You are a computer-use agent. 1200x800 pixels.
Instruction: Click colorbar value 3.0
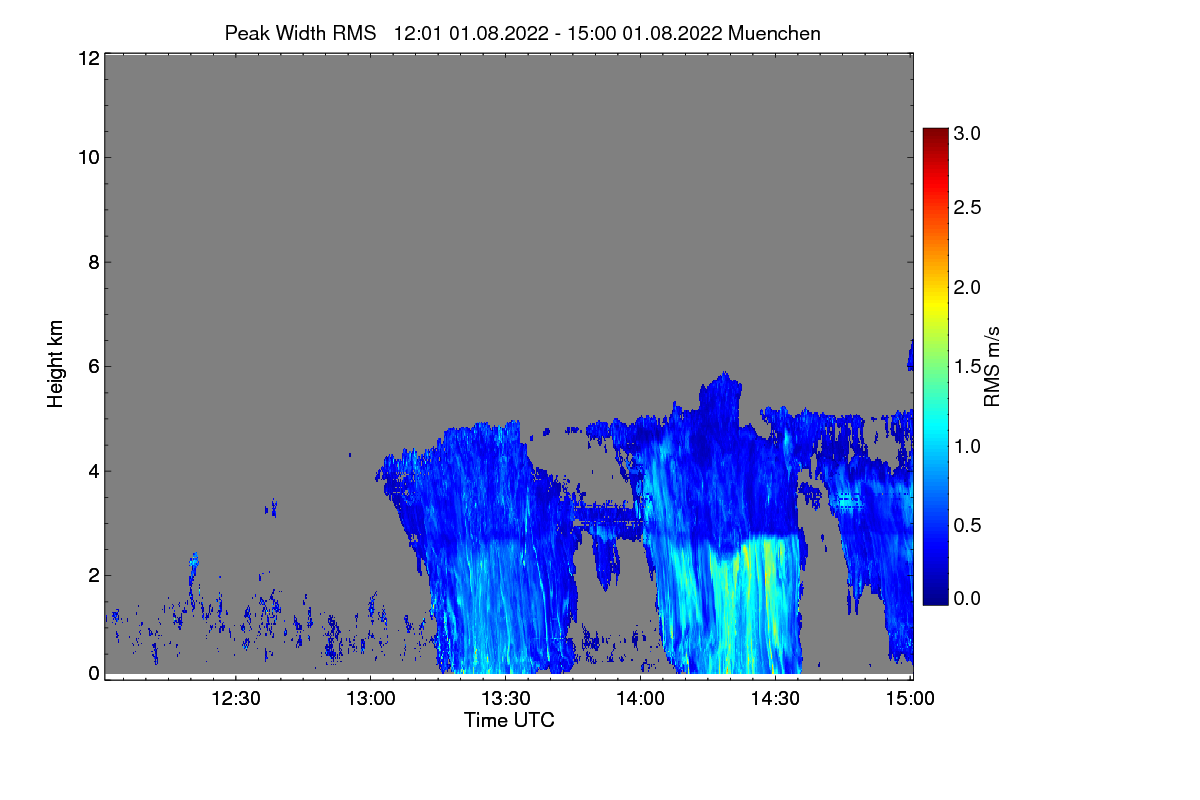tap(967, 133)
